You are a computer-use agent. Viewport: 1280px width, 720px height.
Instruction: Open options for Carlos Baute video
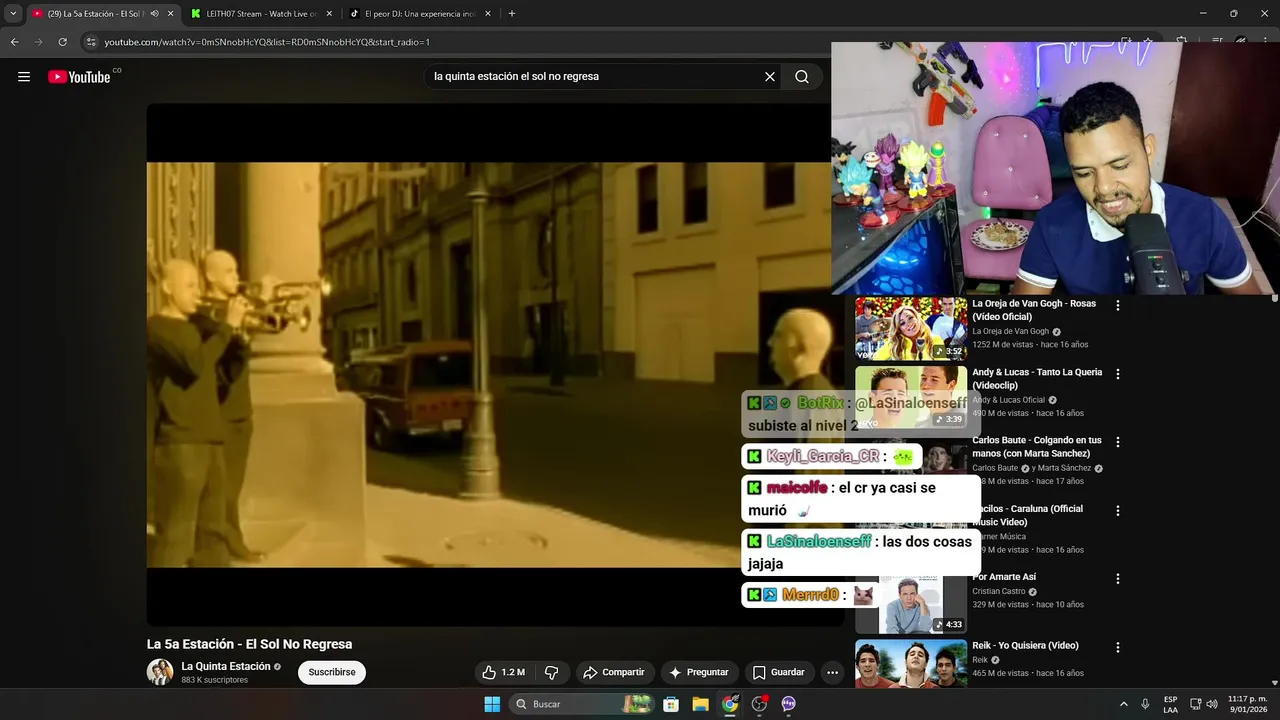(1118, 442)
